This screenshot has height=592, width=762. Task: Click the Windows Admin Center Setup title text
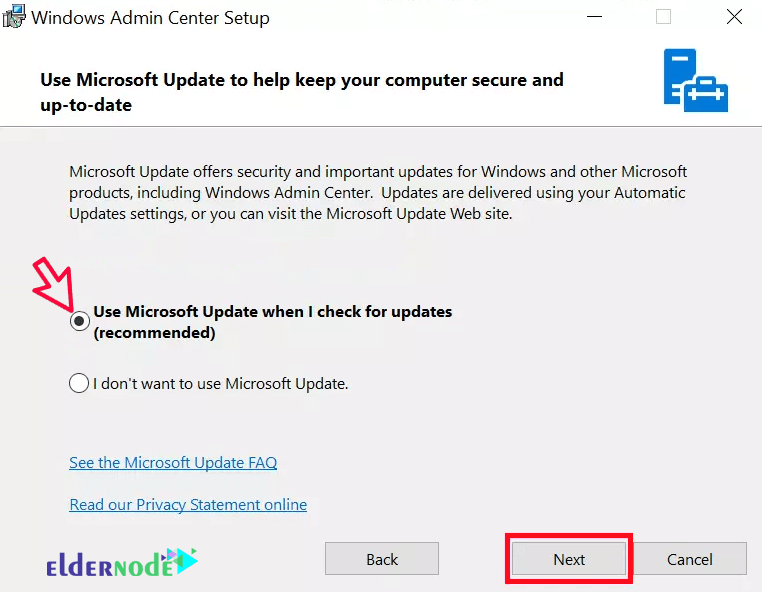point(150,18)
